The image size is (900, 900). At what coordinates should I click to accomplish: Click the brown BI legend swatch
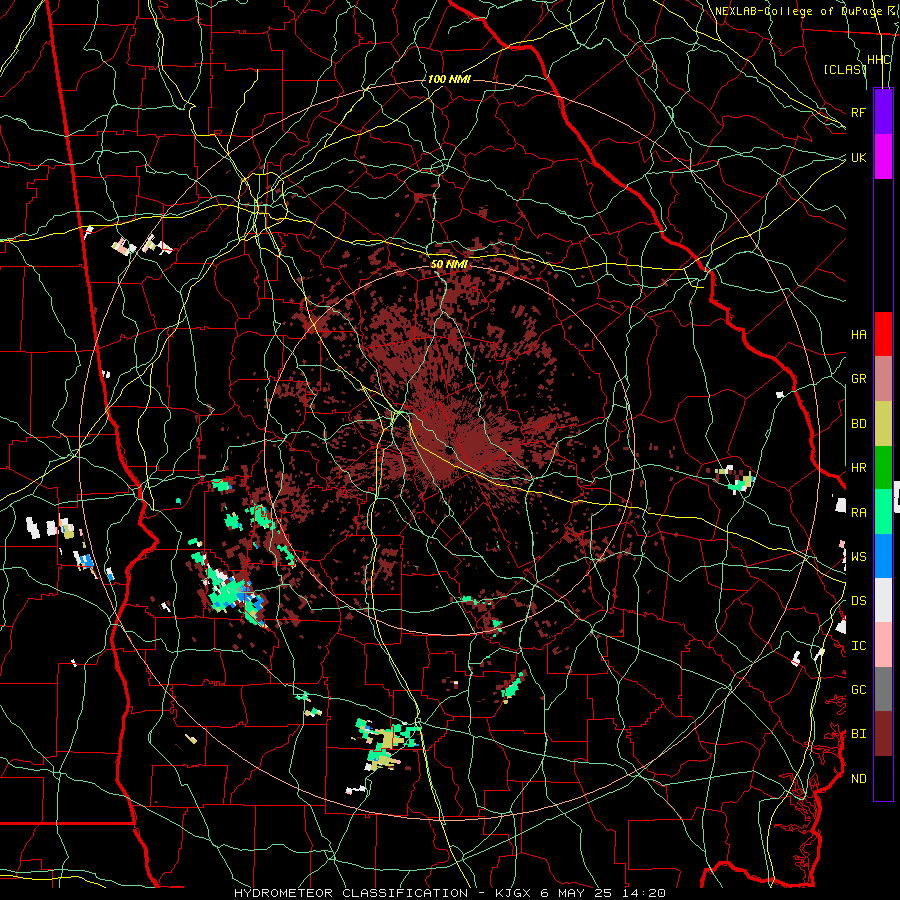pyautogui.click(x=883, y=734)
